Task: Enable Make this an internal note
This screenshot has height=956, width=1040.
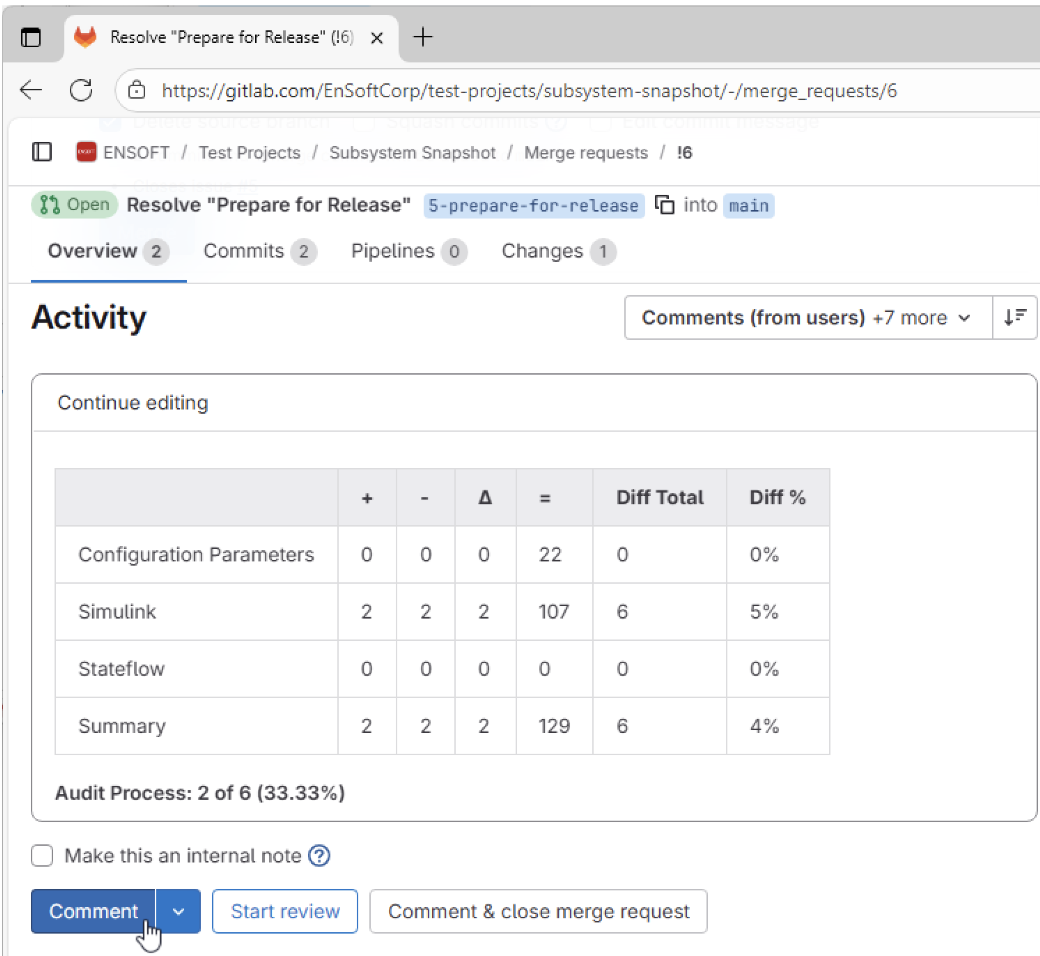Action: [x=42, y=856]
